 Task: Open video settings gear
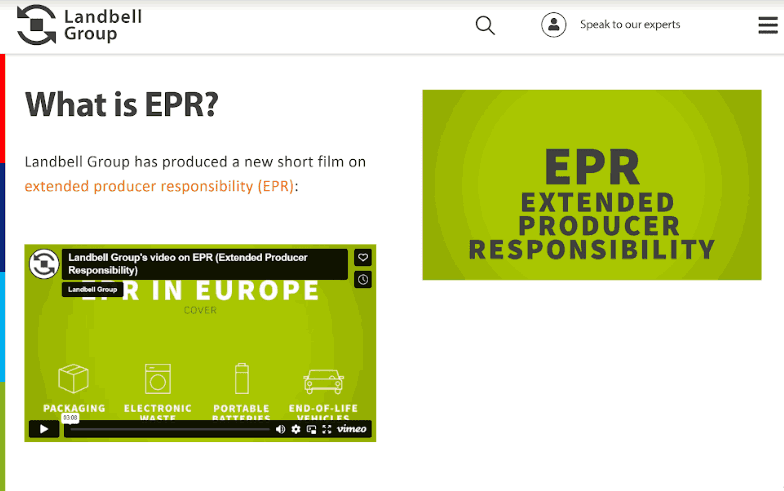pos(296,429)
